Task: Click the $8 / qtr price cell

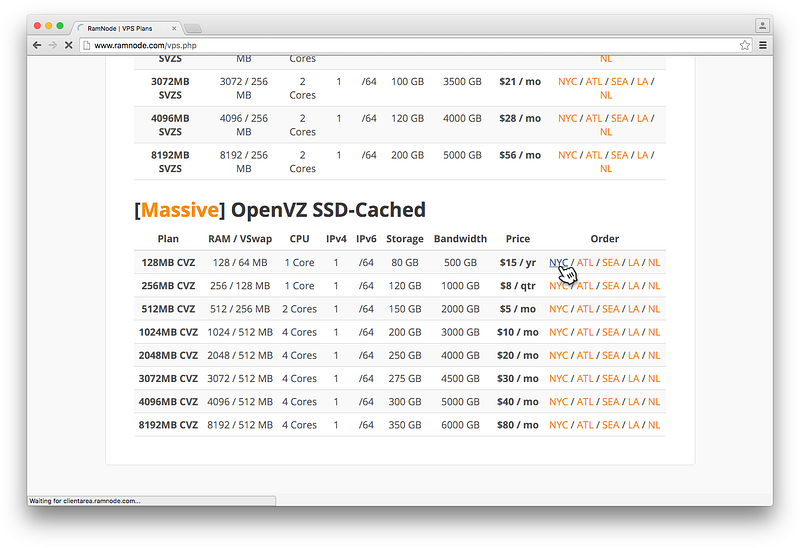Action: point(517,286)
